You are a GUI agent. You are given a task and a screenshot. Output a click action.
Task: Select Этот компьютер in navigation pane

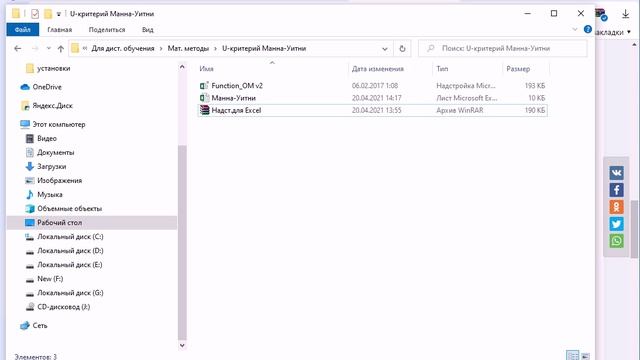[58, 124]
